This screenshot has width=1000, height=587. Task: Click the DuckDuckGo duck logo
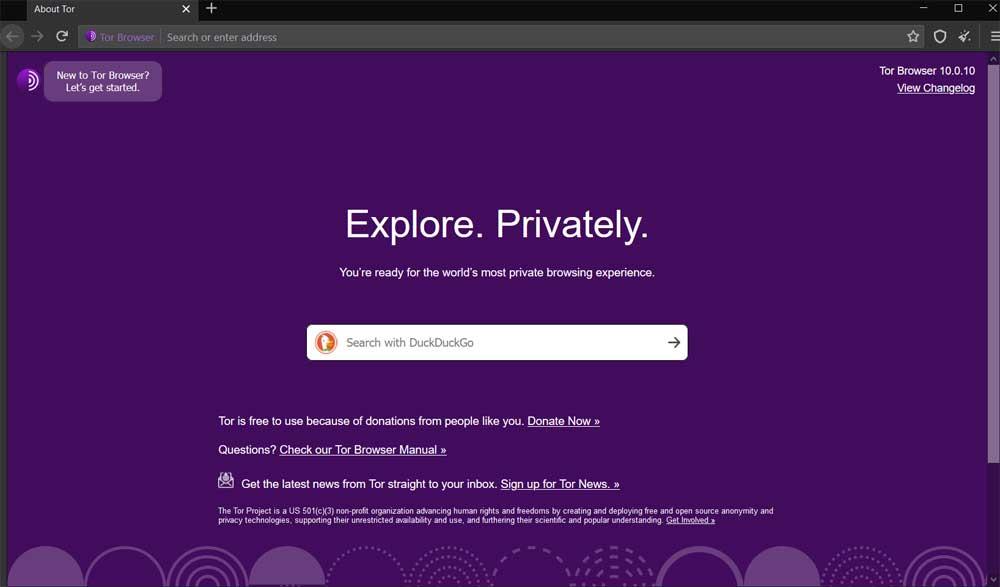point(326,343)
